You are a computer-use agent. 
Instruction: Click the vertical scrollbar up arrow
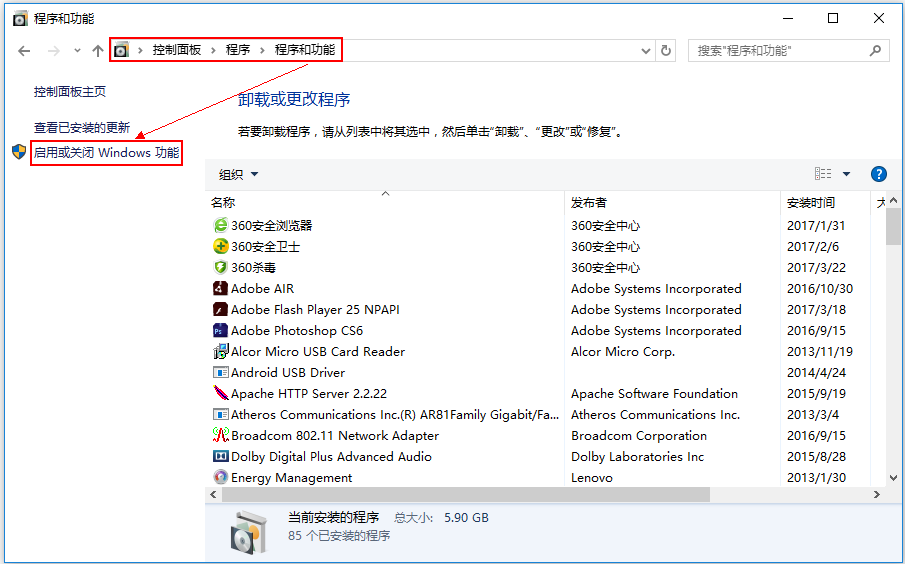coord(893,200)
